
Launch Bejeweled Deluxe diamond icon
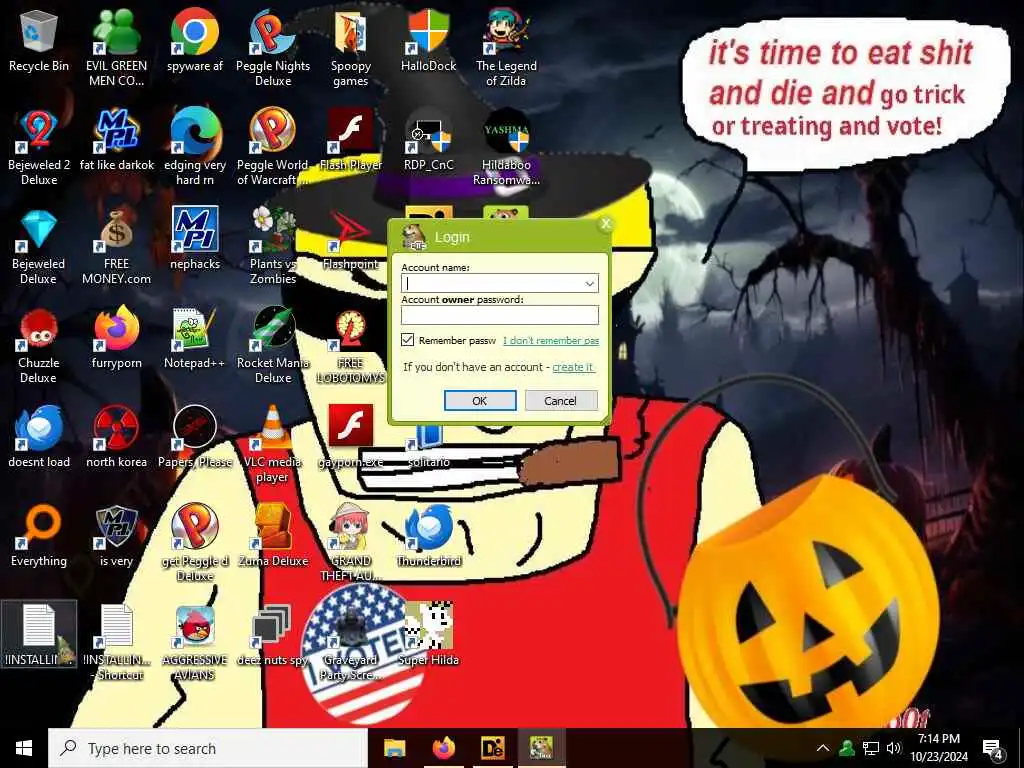coord(39,247)
